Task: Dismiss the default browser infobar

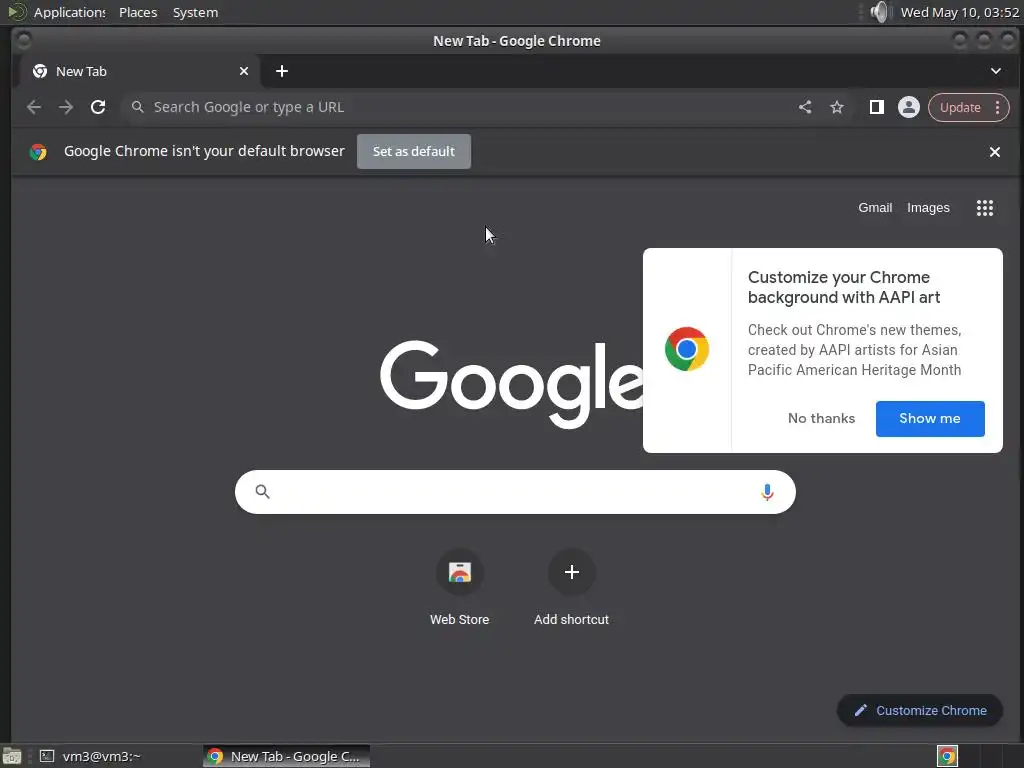Action: click(994, 152)
